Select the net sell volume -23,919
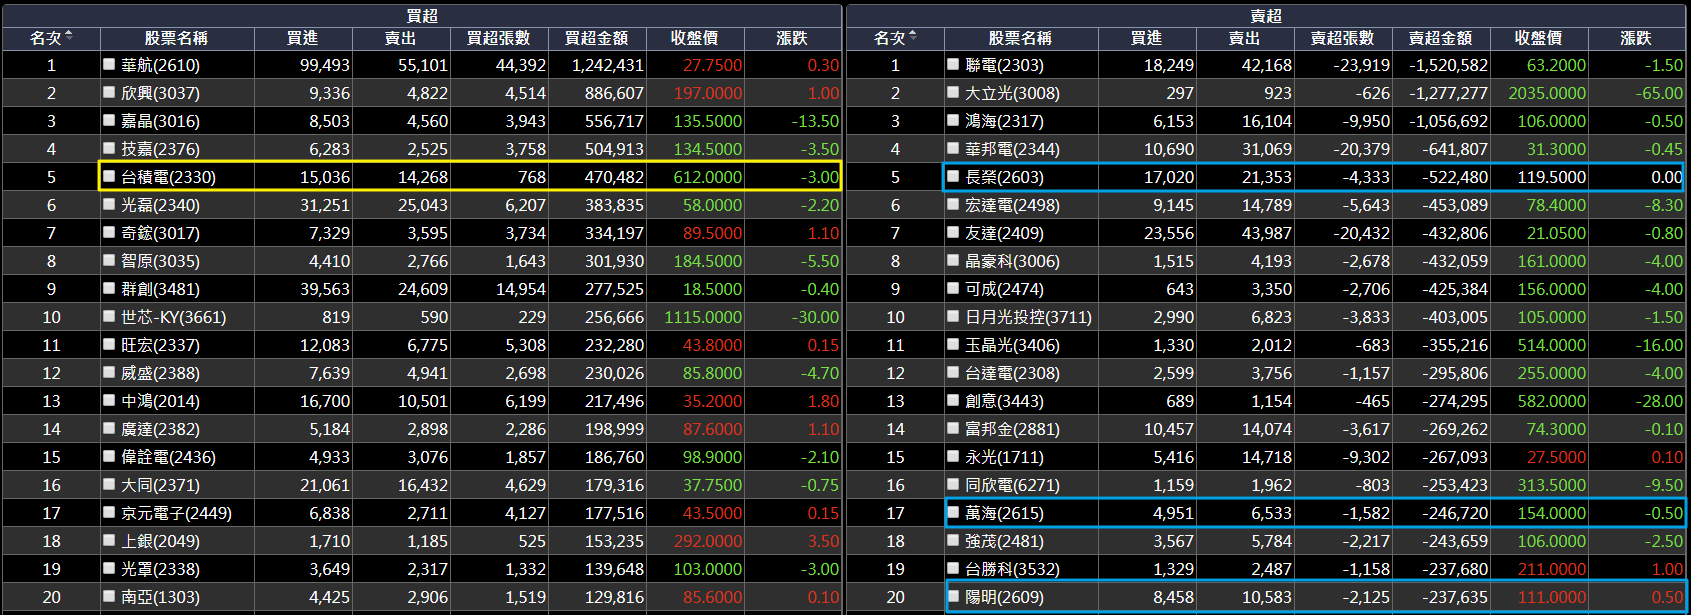 (x=1361, y=65)
